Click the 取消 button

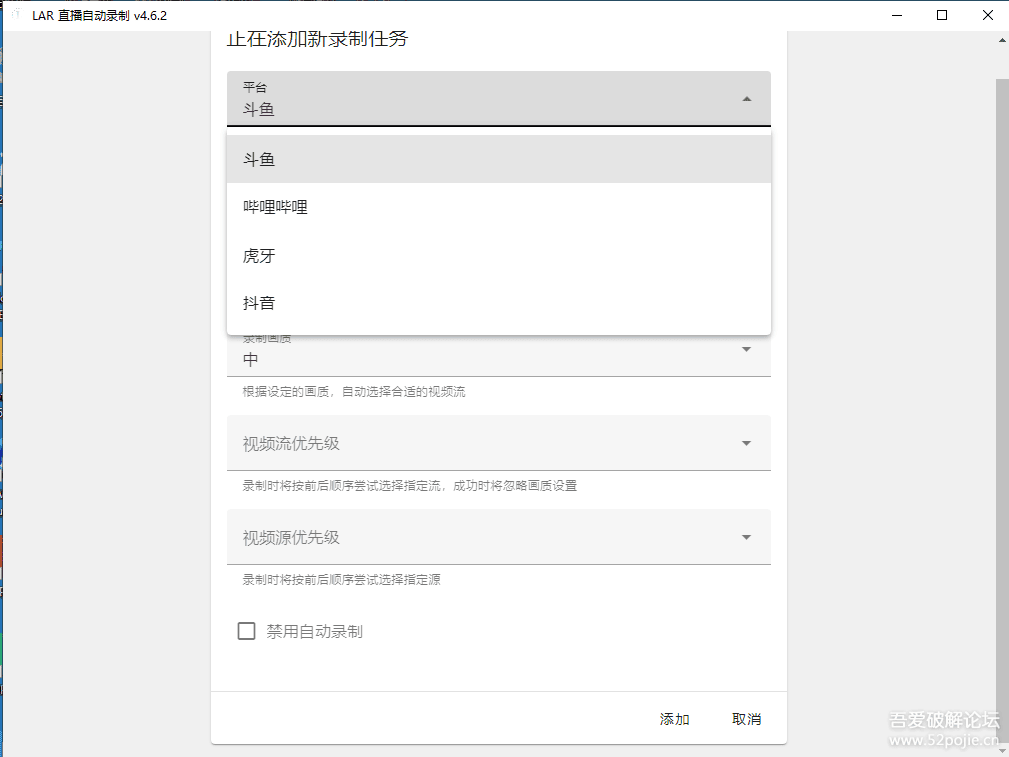tap(746, 719)
